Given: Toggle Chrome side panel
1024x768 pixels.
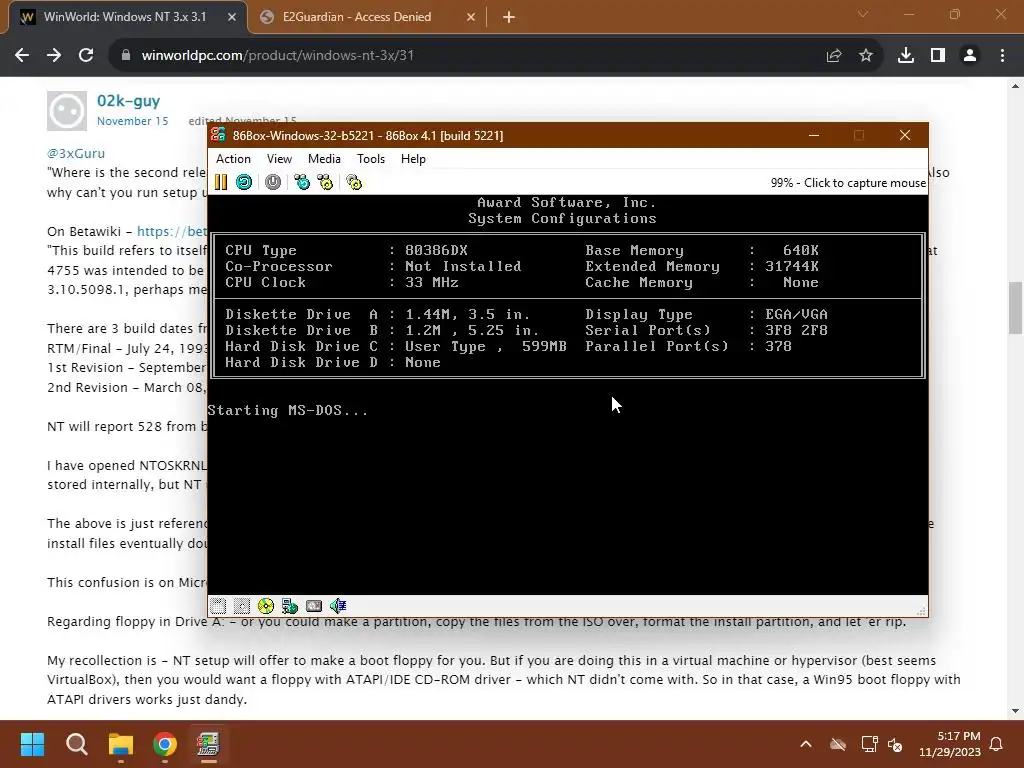Looking at the screenshot, I should pyautogui.click(x=938, y=56).
